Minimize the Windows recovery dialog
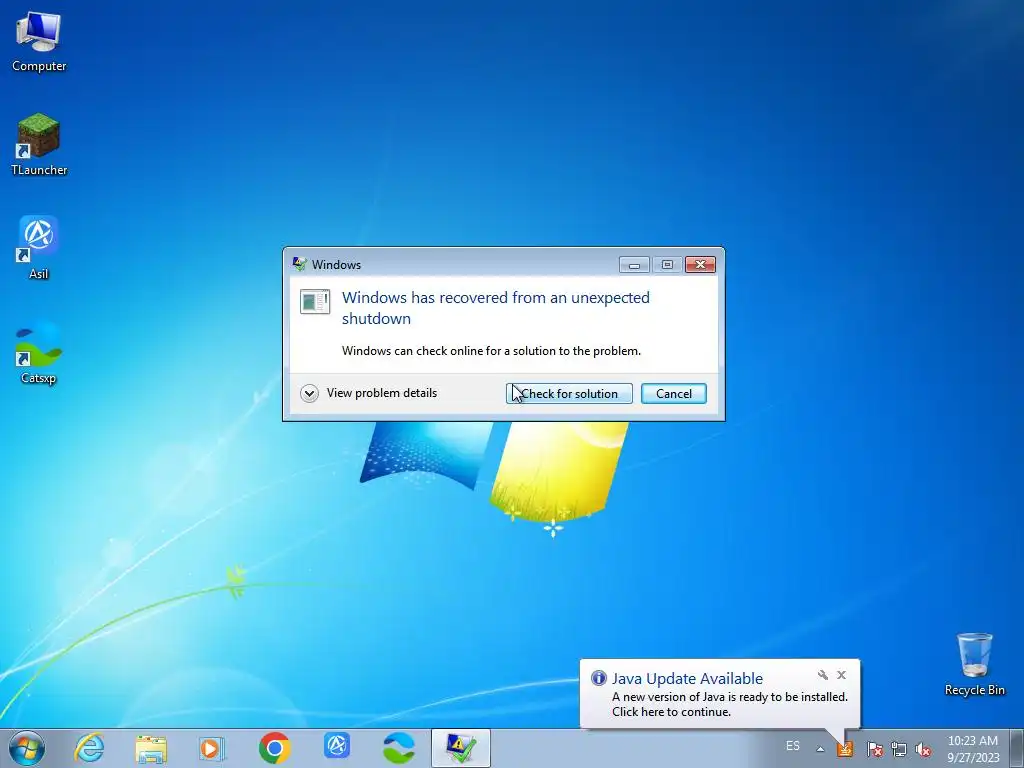This screenshot has width=1024, height=768. tap(634, 264)
